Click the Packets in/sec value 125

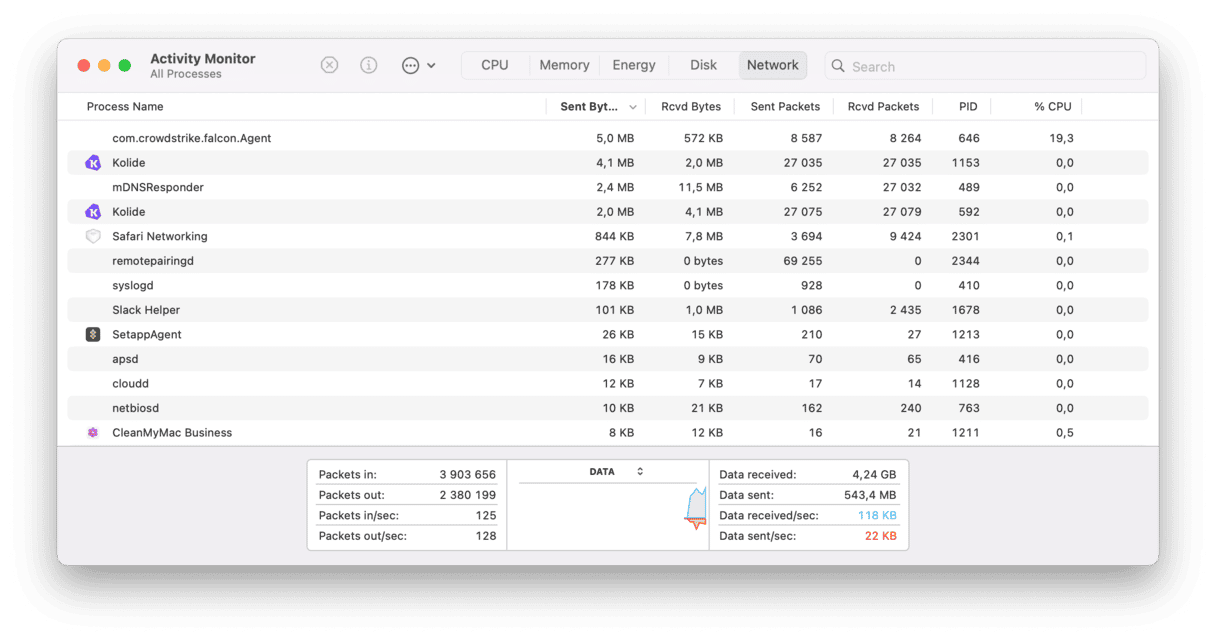[486, 516]
